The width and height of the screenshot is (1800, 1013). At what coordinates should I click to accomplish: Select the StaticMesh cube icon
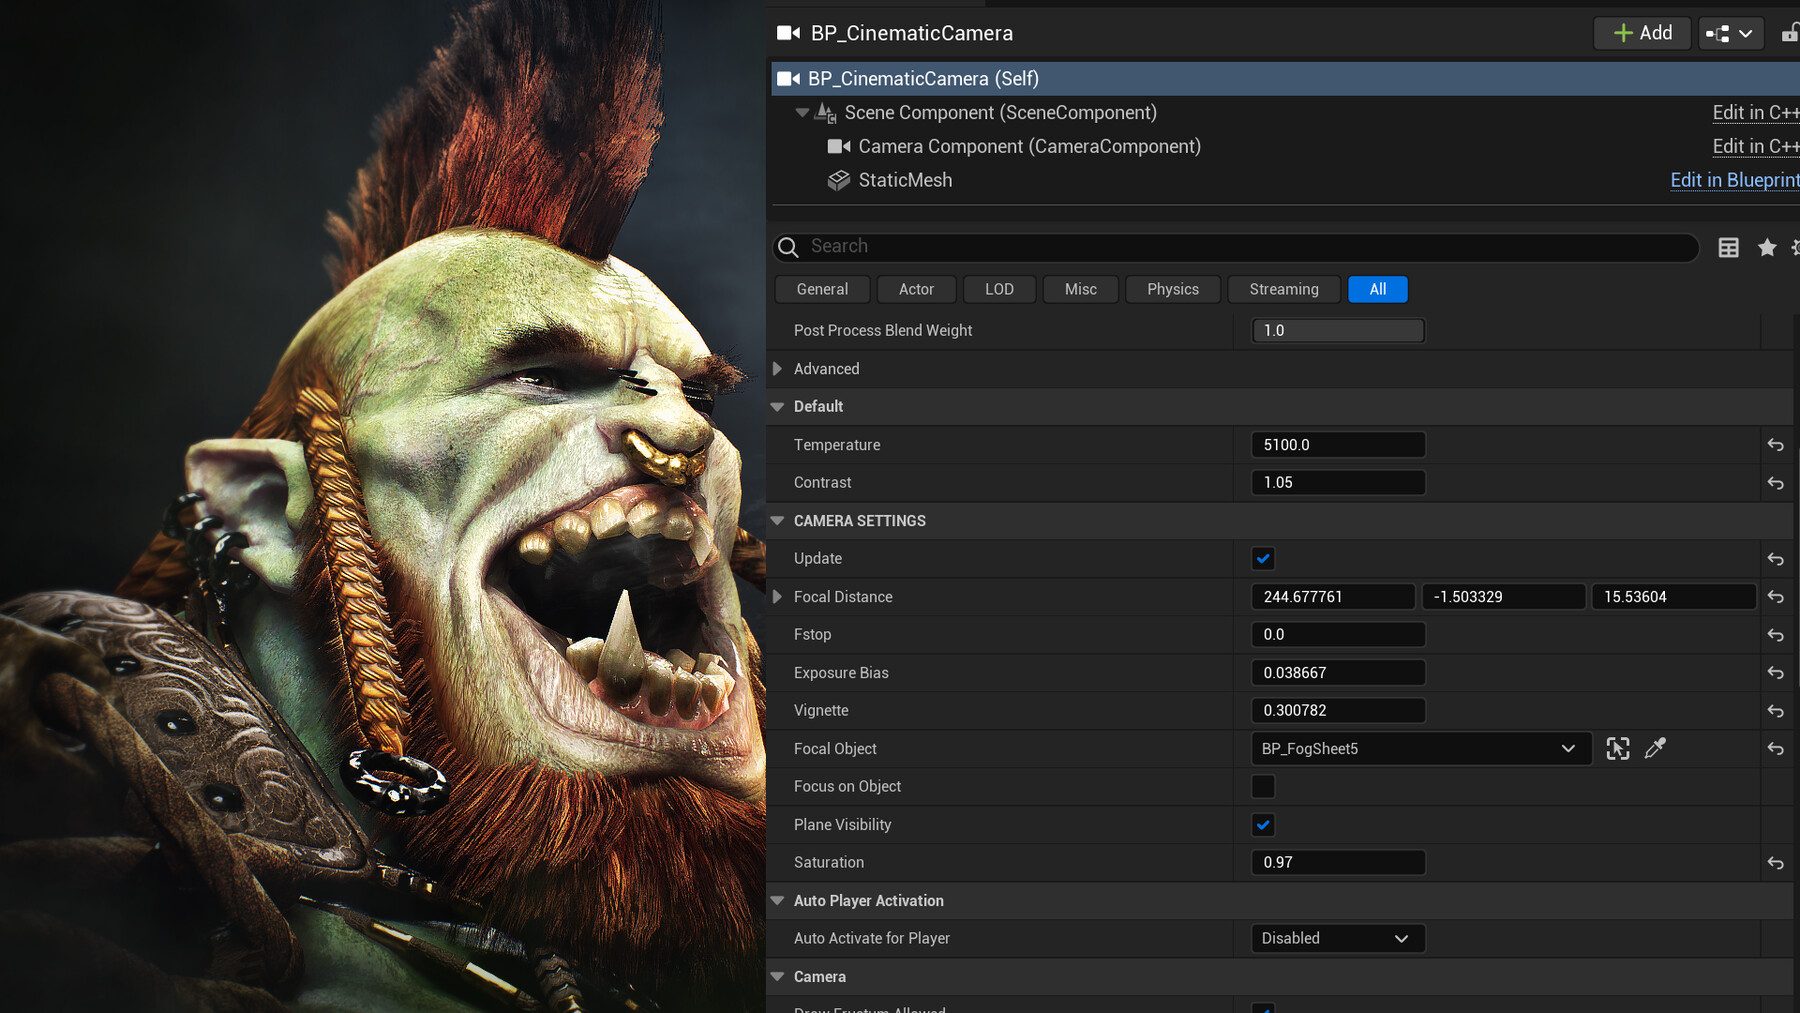coord(838,180)
